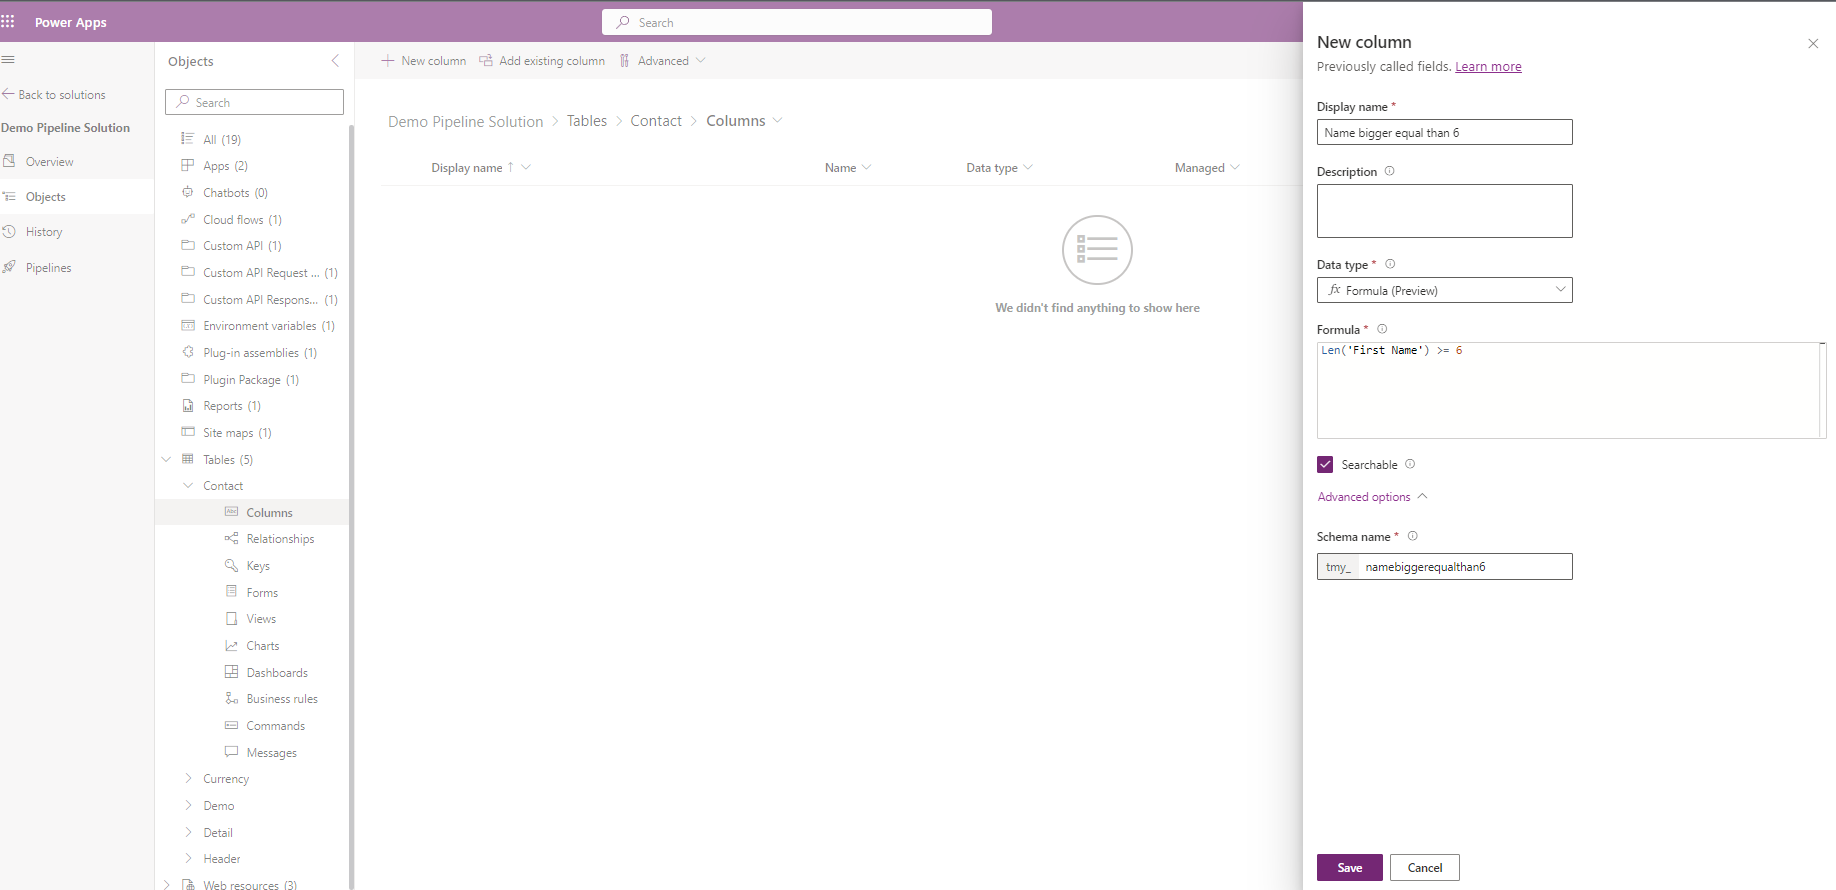Image resolution: width=1836 pixels, height=890 pixels.
Task: Open the Power Apps app launcher waffle
Action: (8, 21)
